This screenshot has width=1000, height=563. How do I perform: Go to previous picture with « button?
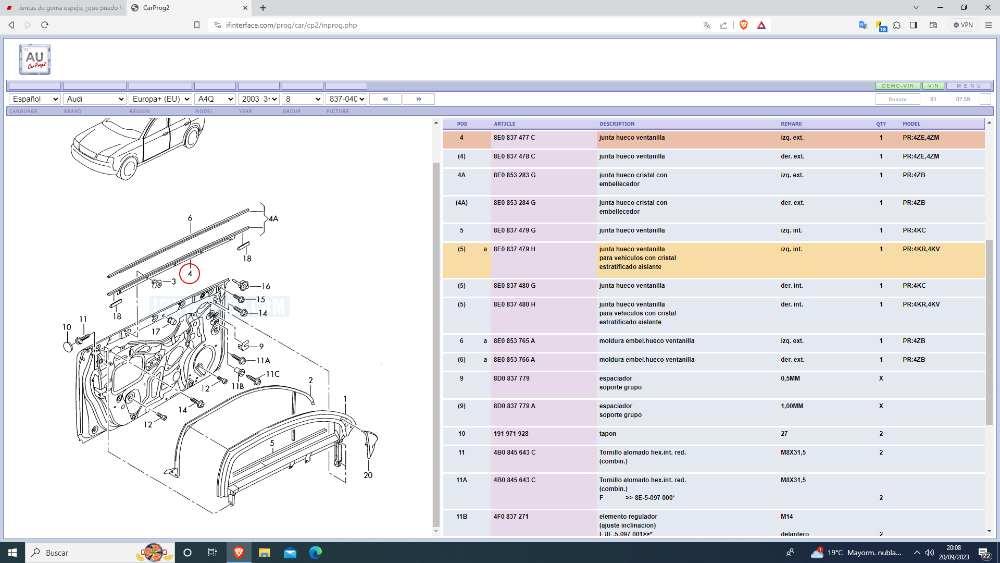(385, 99)
